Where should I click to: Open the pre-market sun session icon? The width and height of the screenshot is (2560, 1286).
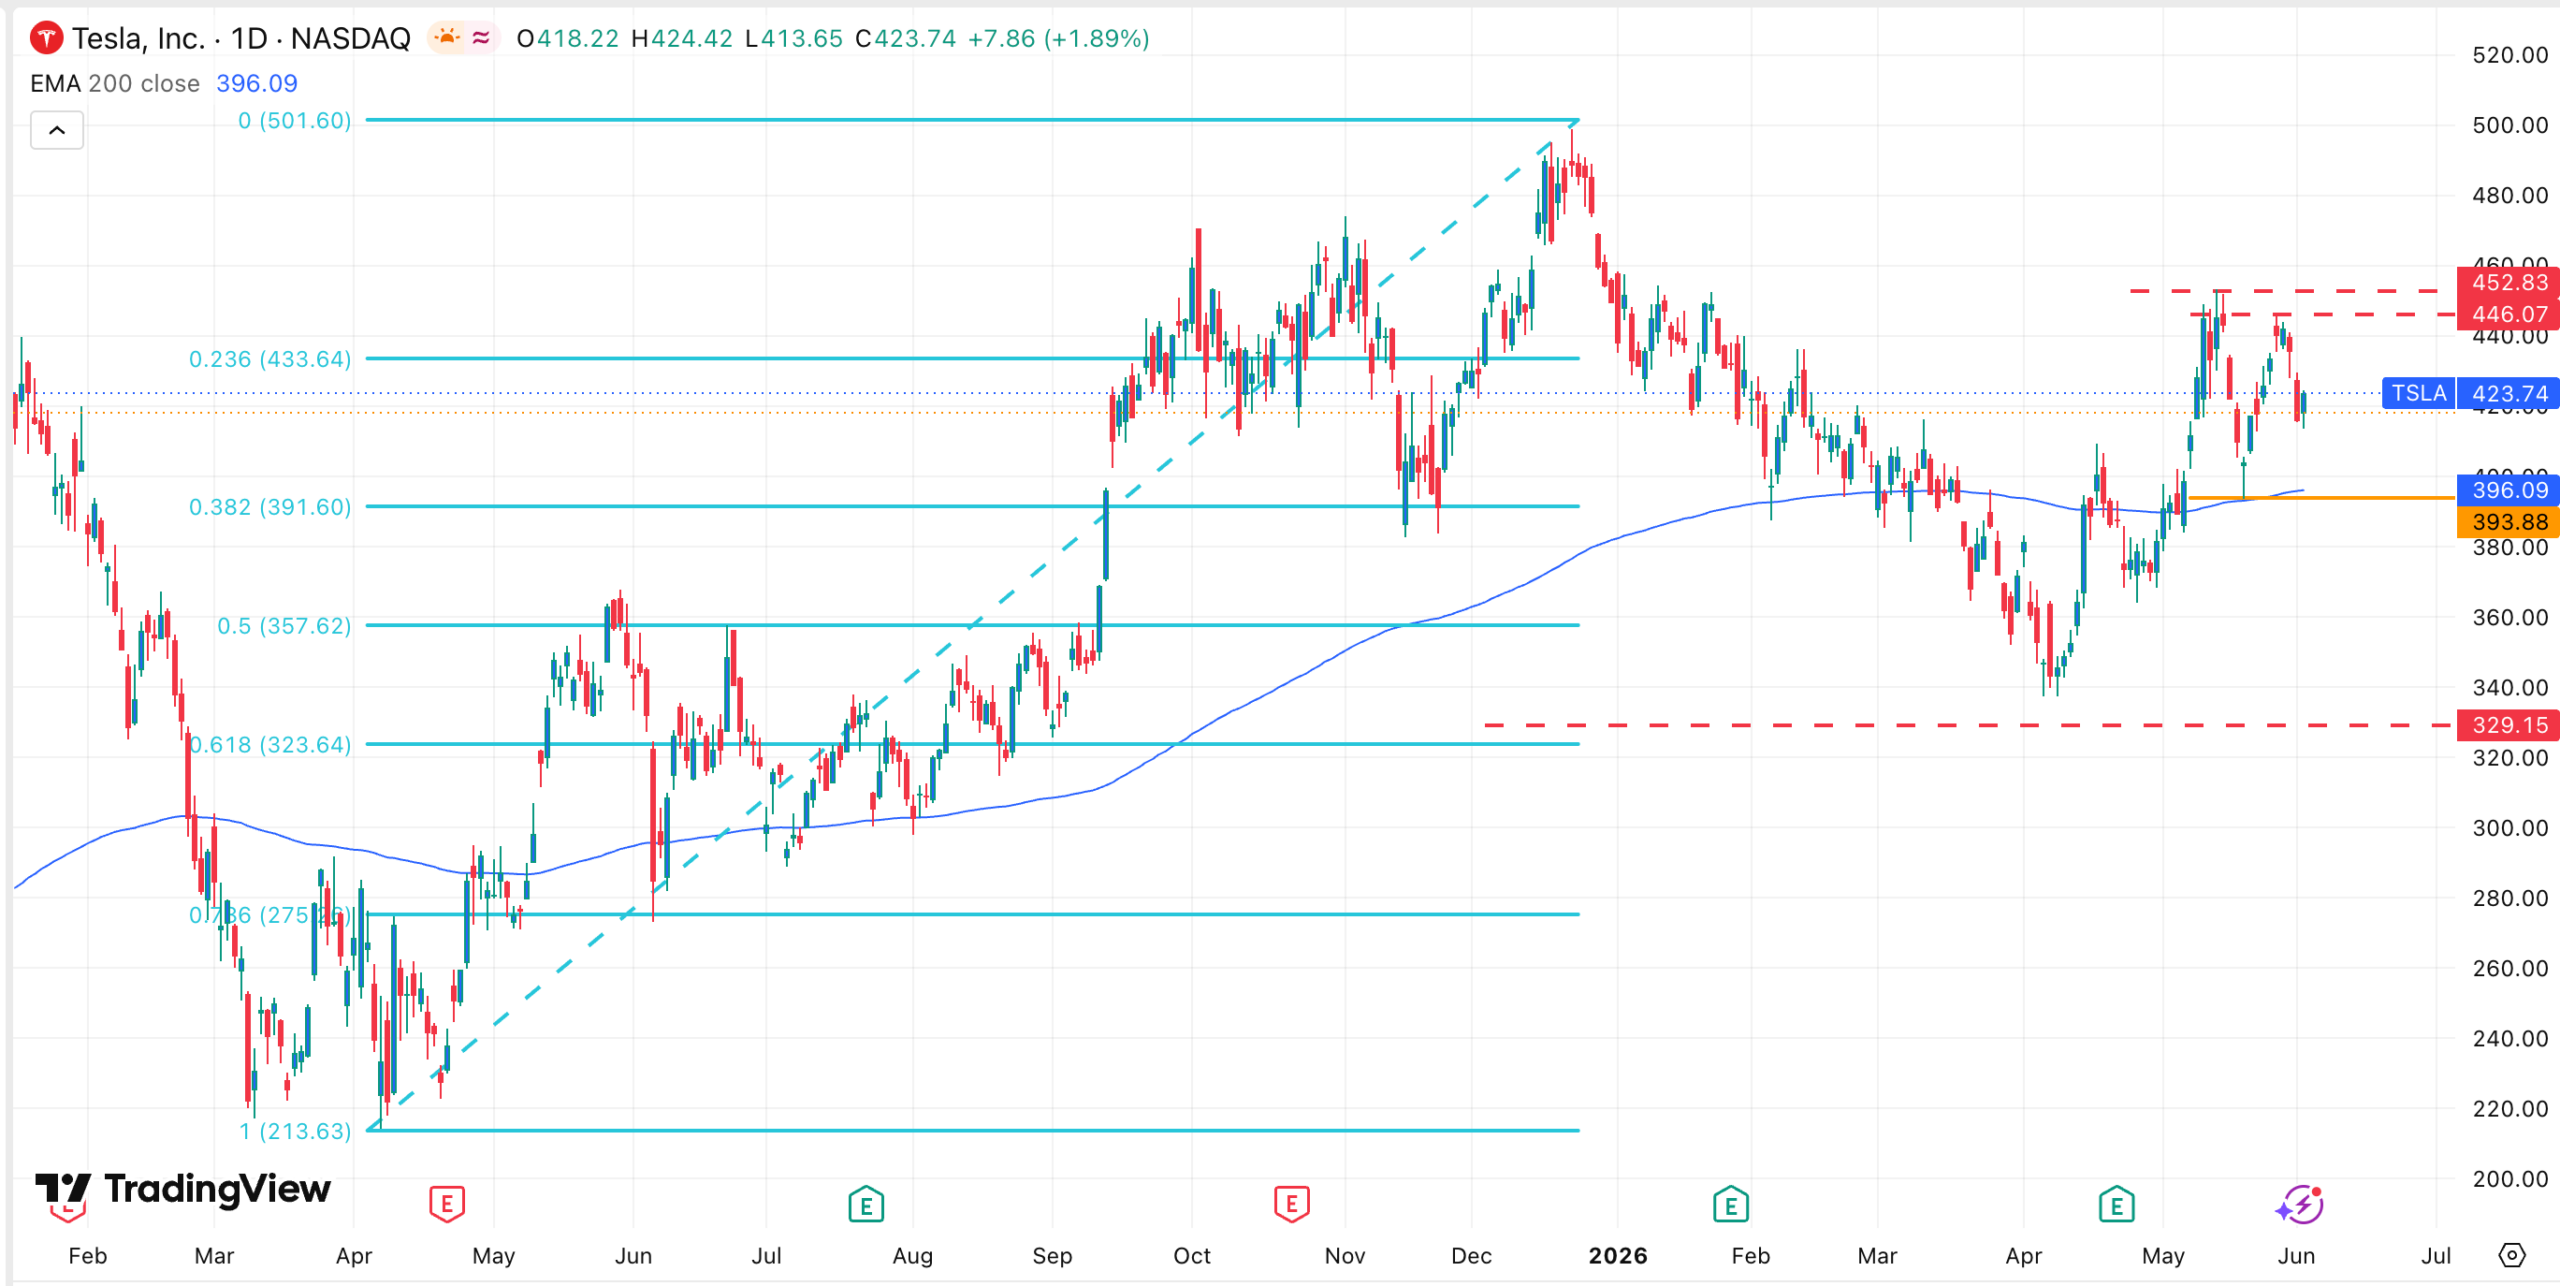446,38
